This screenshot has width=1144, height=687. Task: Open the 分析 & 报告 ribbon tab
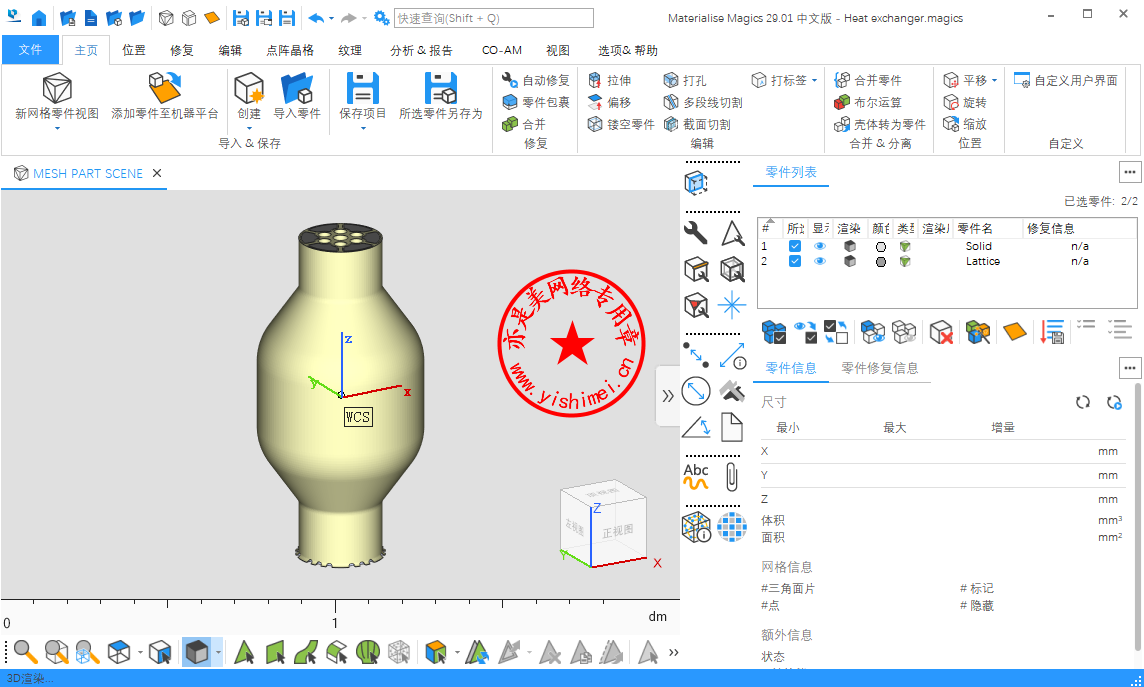coord(421,50)
